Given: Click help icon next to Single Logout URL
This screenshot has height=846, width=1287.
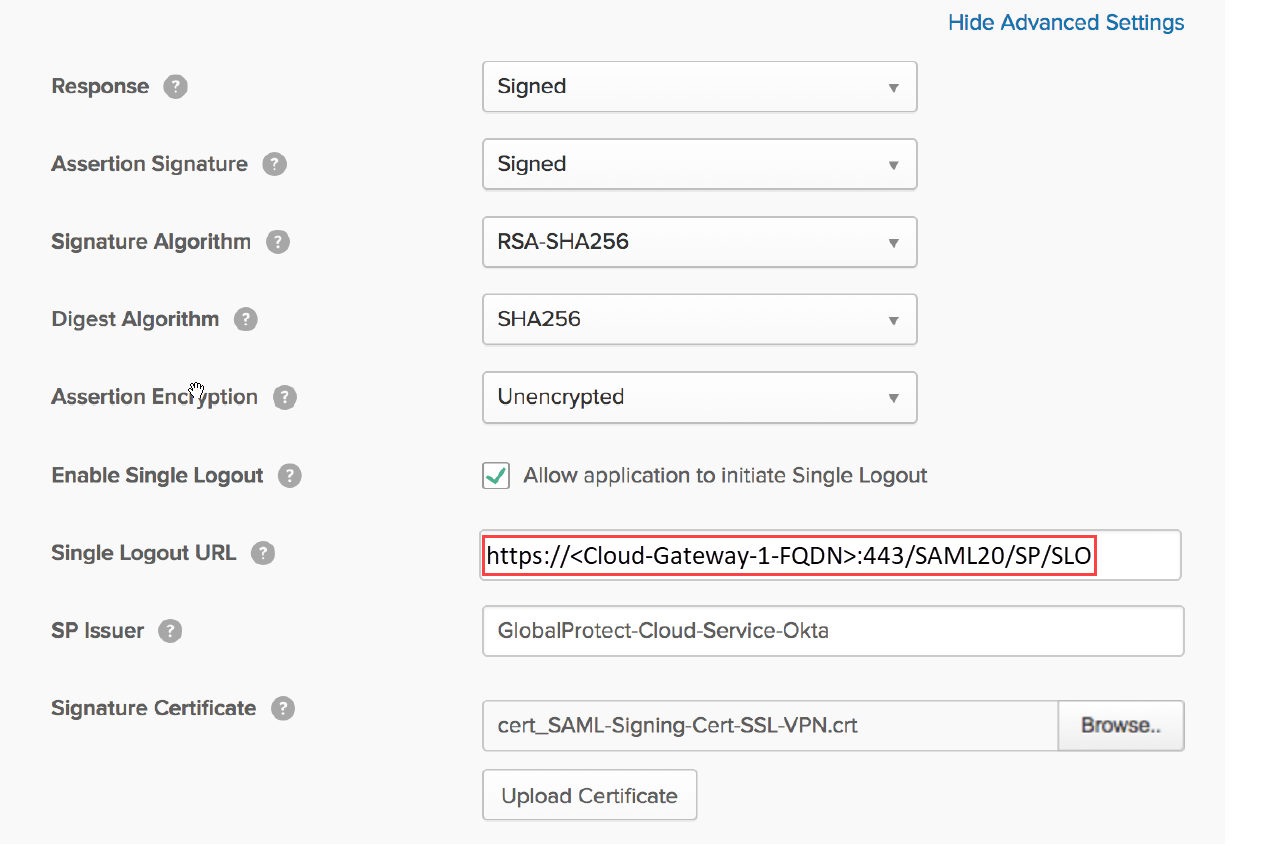Looking at the screenshot, I should (263, 554).
